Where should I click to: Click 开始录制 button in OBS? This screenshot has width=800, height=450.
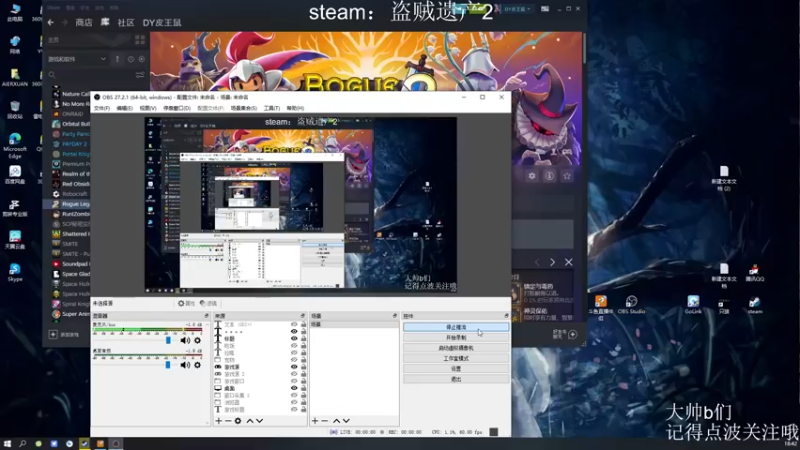click(456, 338)
